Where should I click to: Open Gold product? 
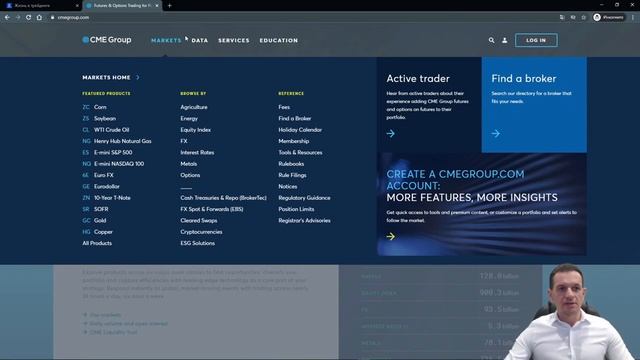[100, 220]
